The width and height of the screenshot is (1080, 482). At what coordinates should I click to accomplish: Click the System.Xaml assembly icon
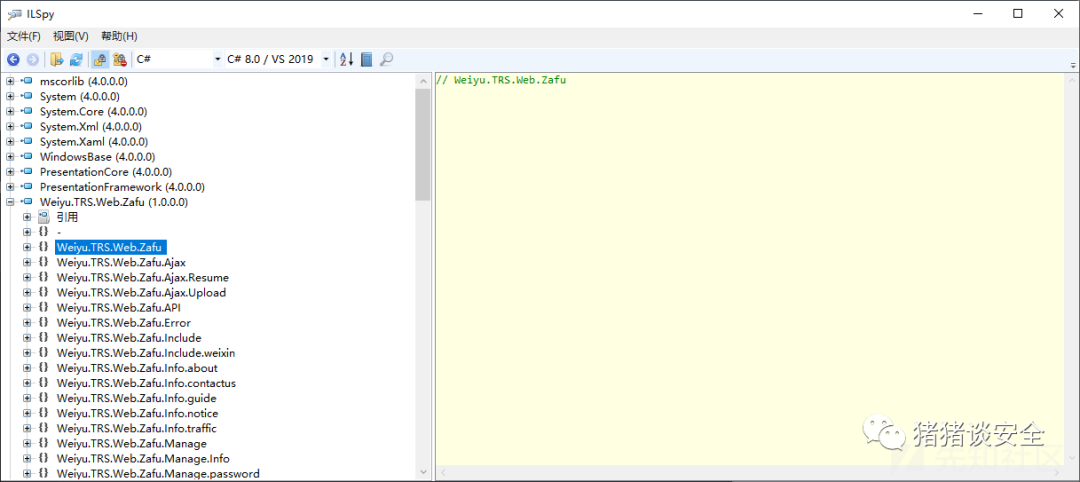(26, 142)
